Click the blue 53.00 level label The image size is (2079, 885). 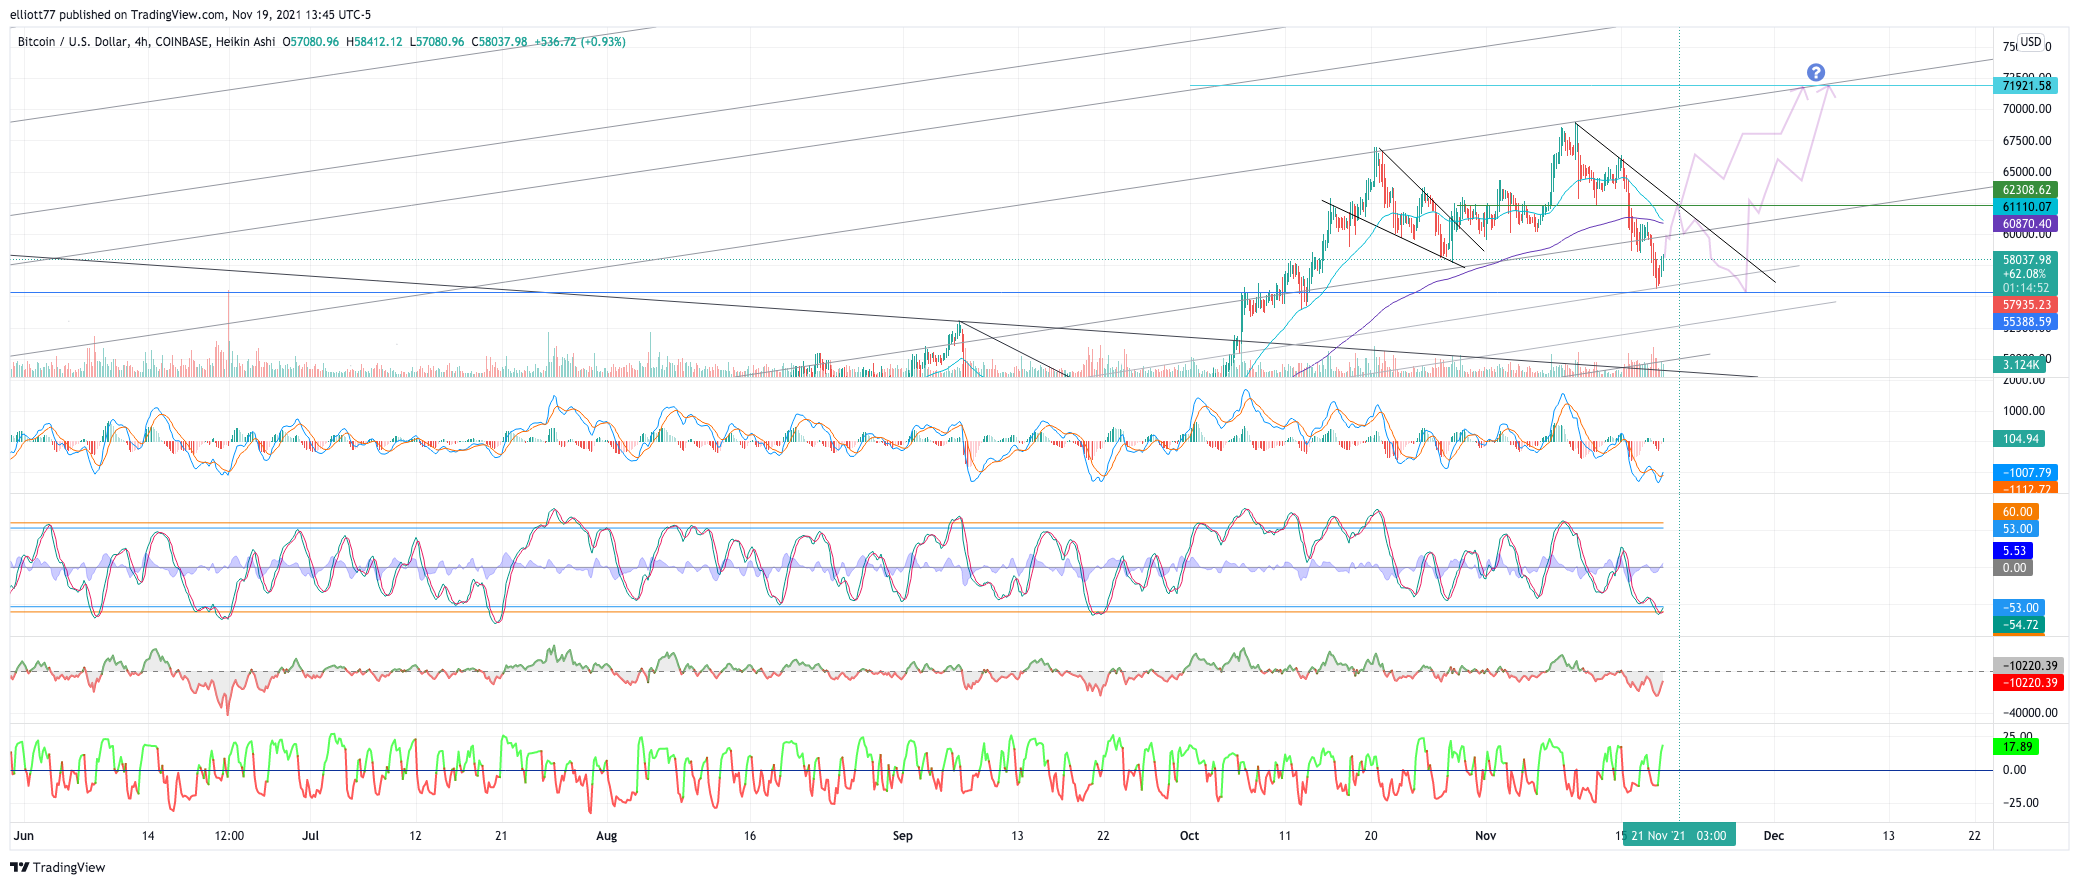click(x=2016, y=529)
